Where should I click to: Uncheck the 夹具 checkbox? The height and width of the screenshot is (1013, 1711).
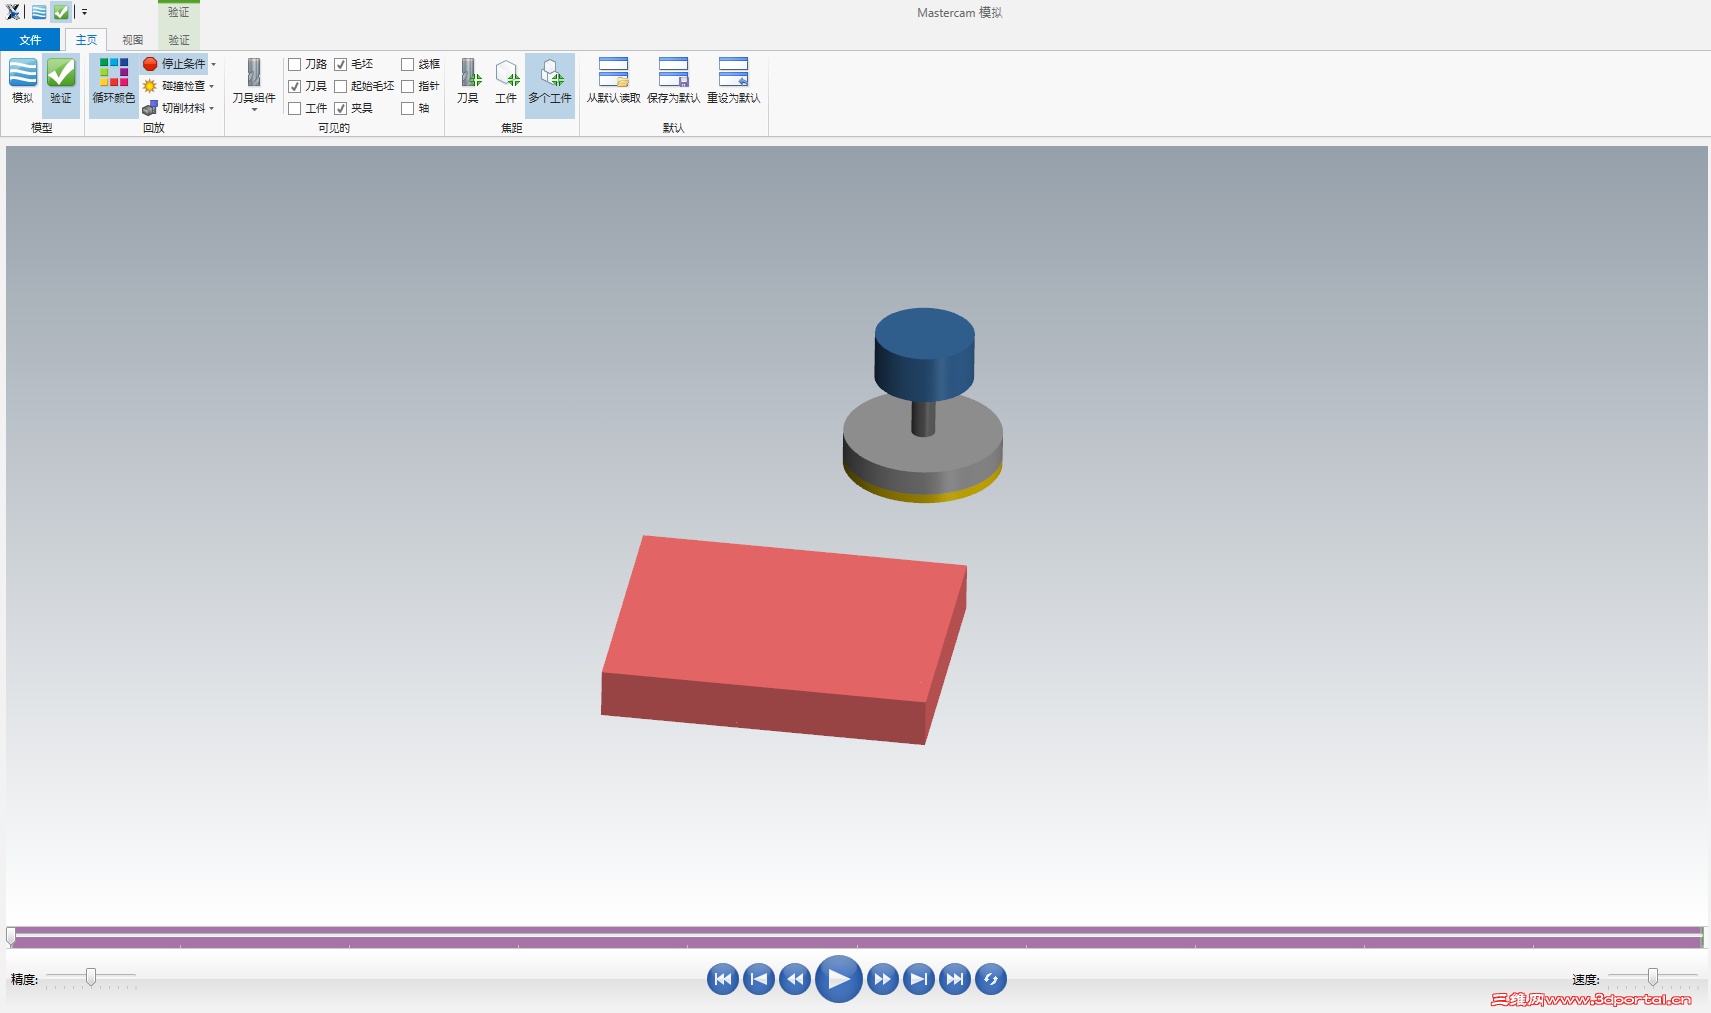pyautogui.click(x=341, y=108)
